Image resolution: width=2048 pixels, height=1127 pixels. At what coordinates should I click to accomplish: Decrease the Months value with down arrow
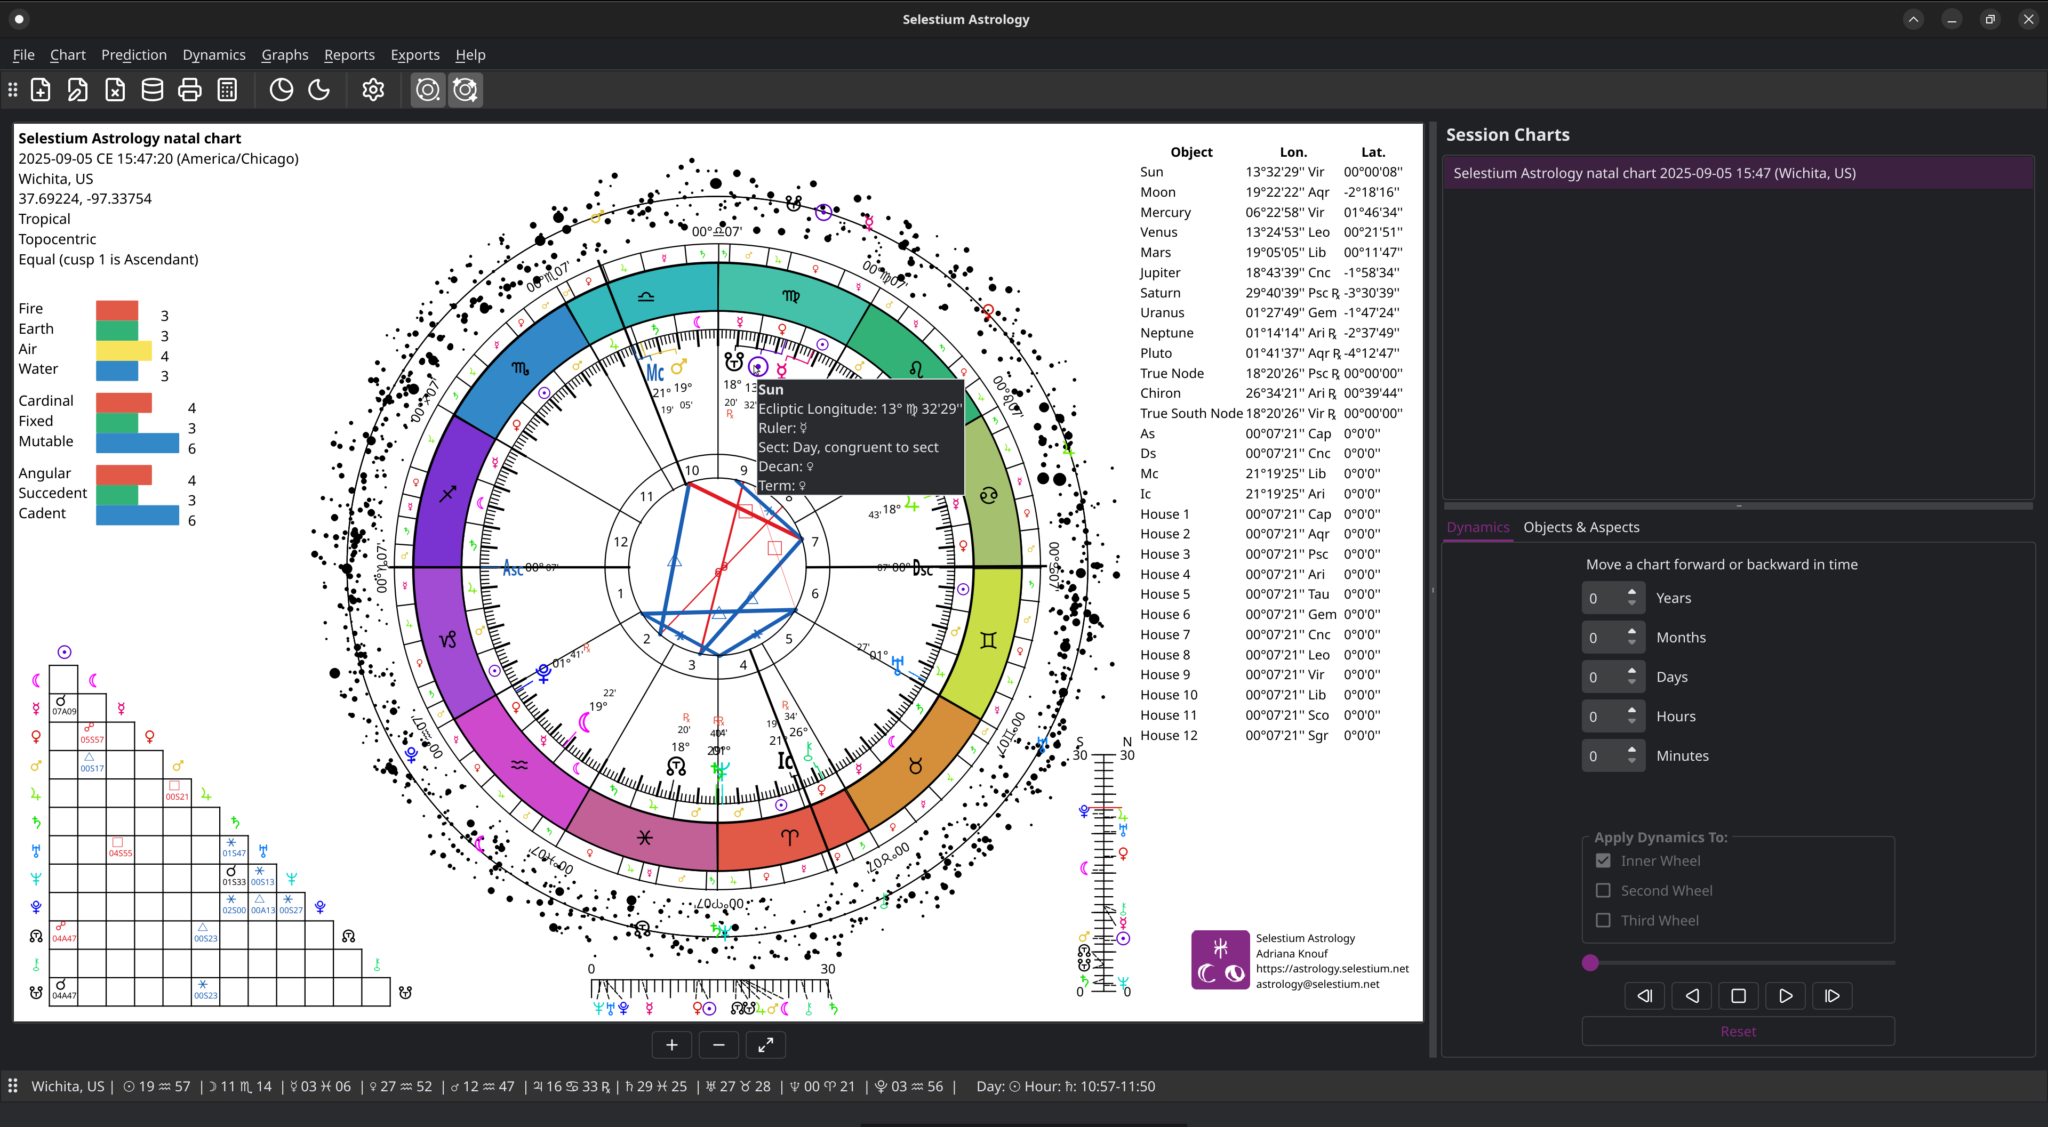click(1632, 642)
